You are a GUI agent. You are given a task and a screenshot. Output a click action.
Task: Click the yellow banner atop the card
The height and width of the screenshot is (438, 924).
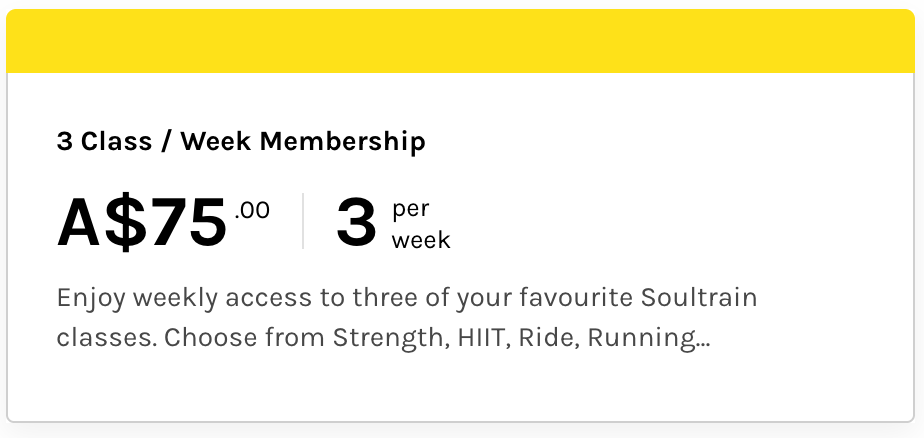(x=461, y=42)
